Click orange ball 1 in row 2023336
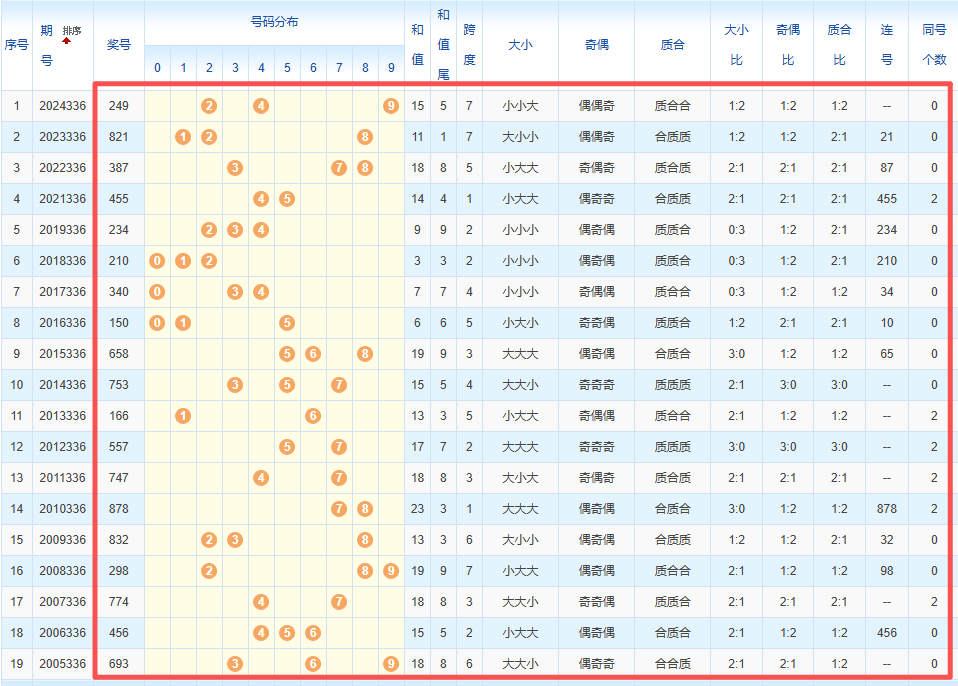 183,136
